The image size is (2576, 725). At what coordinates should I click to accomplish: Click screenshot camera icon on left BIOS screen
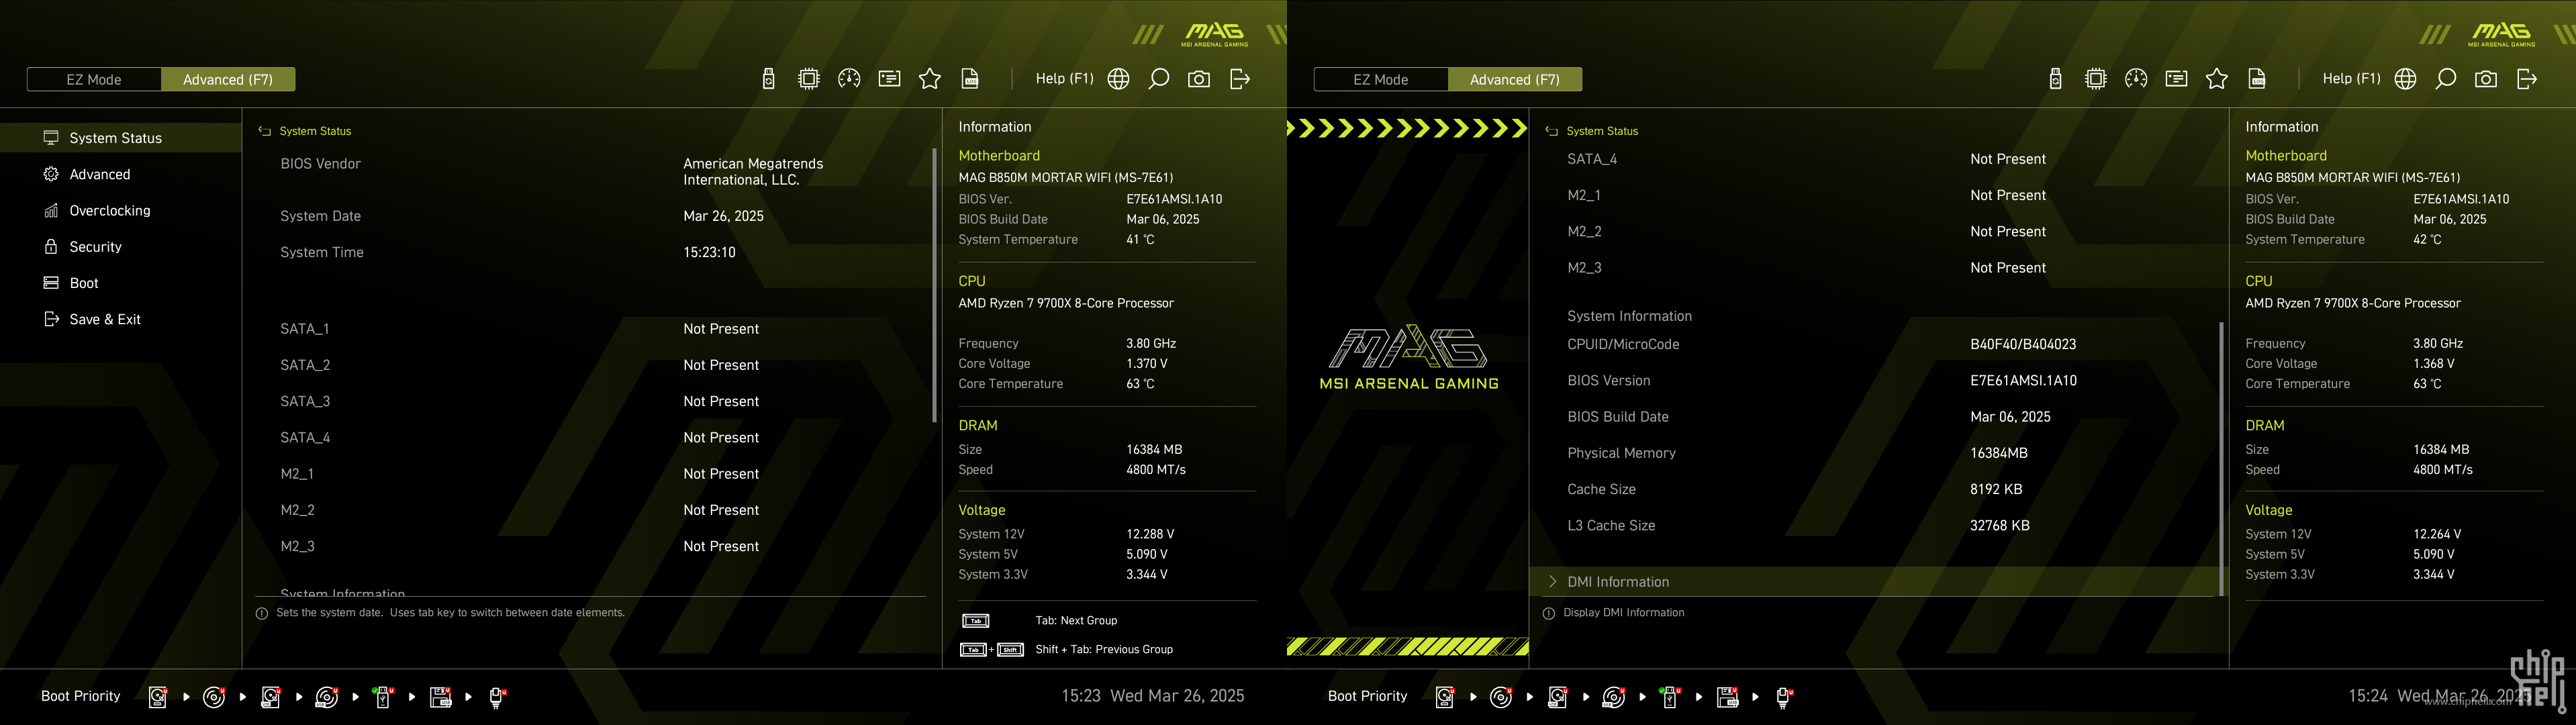click(x=1199, y=79)
